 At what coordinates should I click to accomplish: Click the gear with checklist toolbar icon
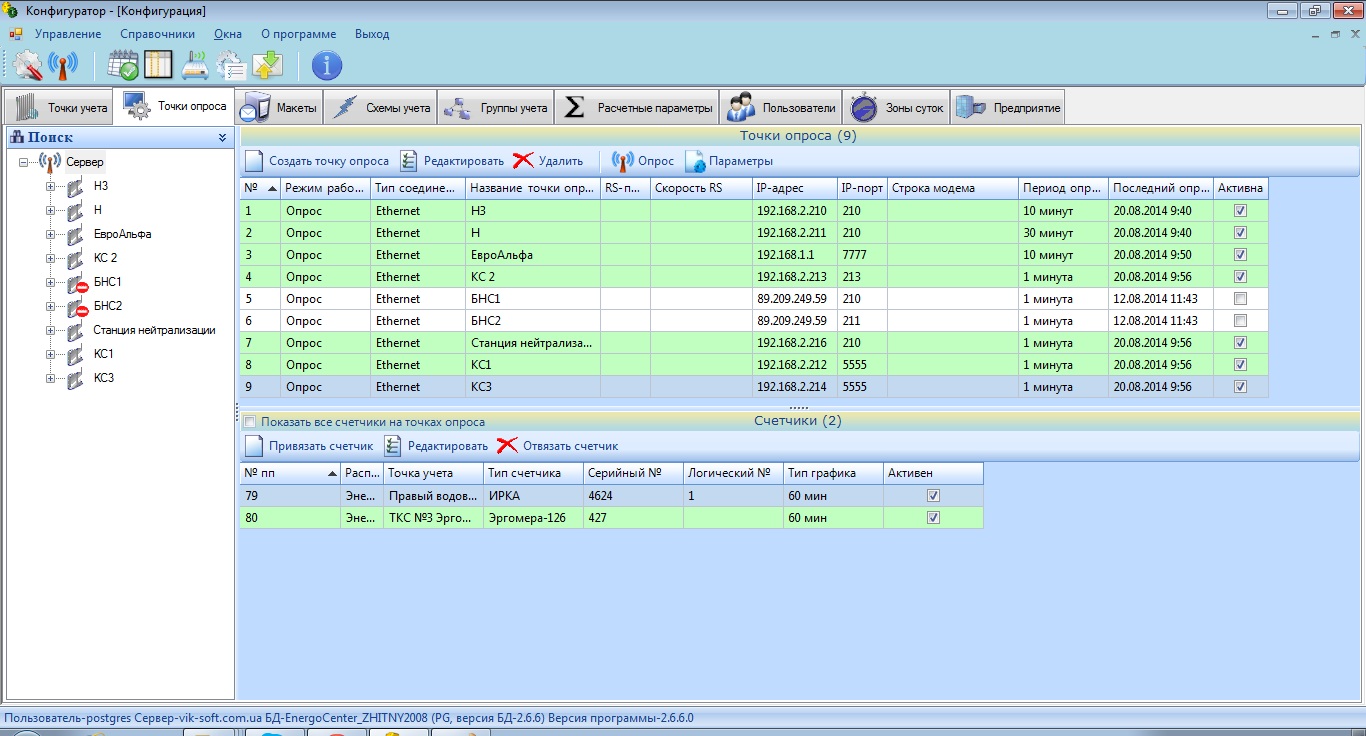click(x=231, y=66)
